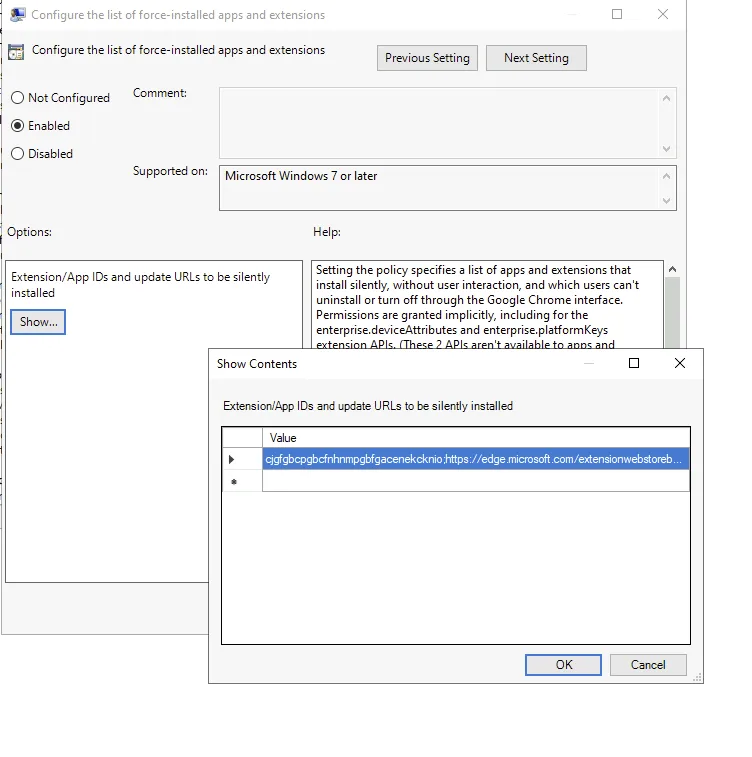Select the extension ID value row
The width and height of the screenshot is (752, 757).
(x=476, y=459)
